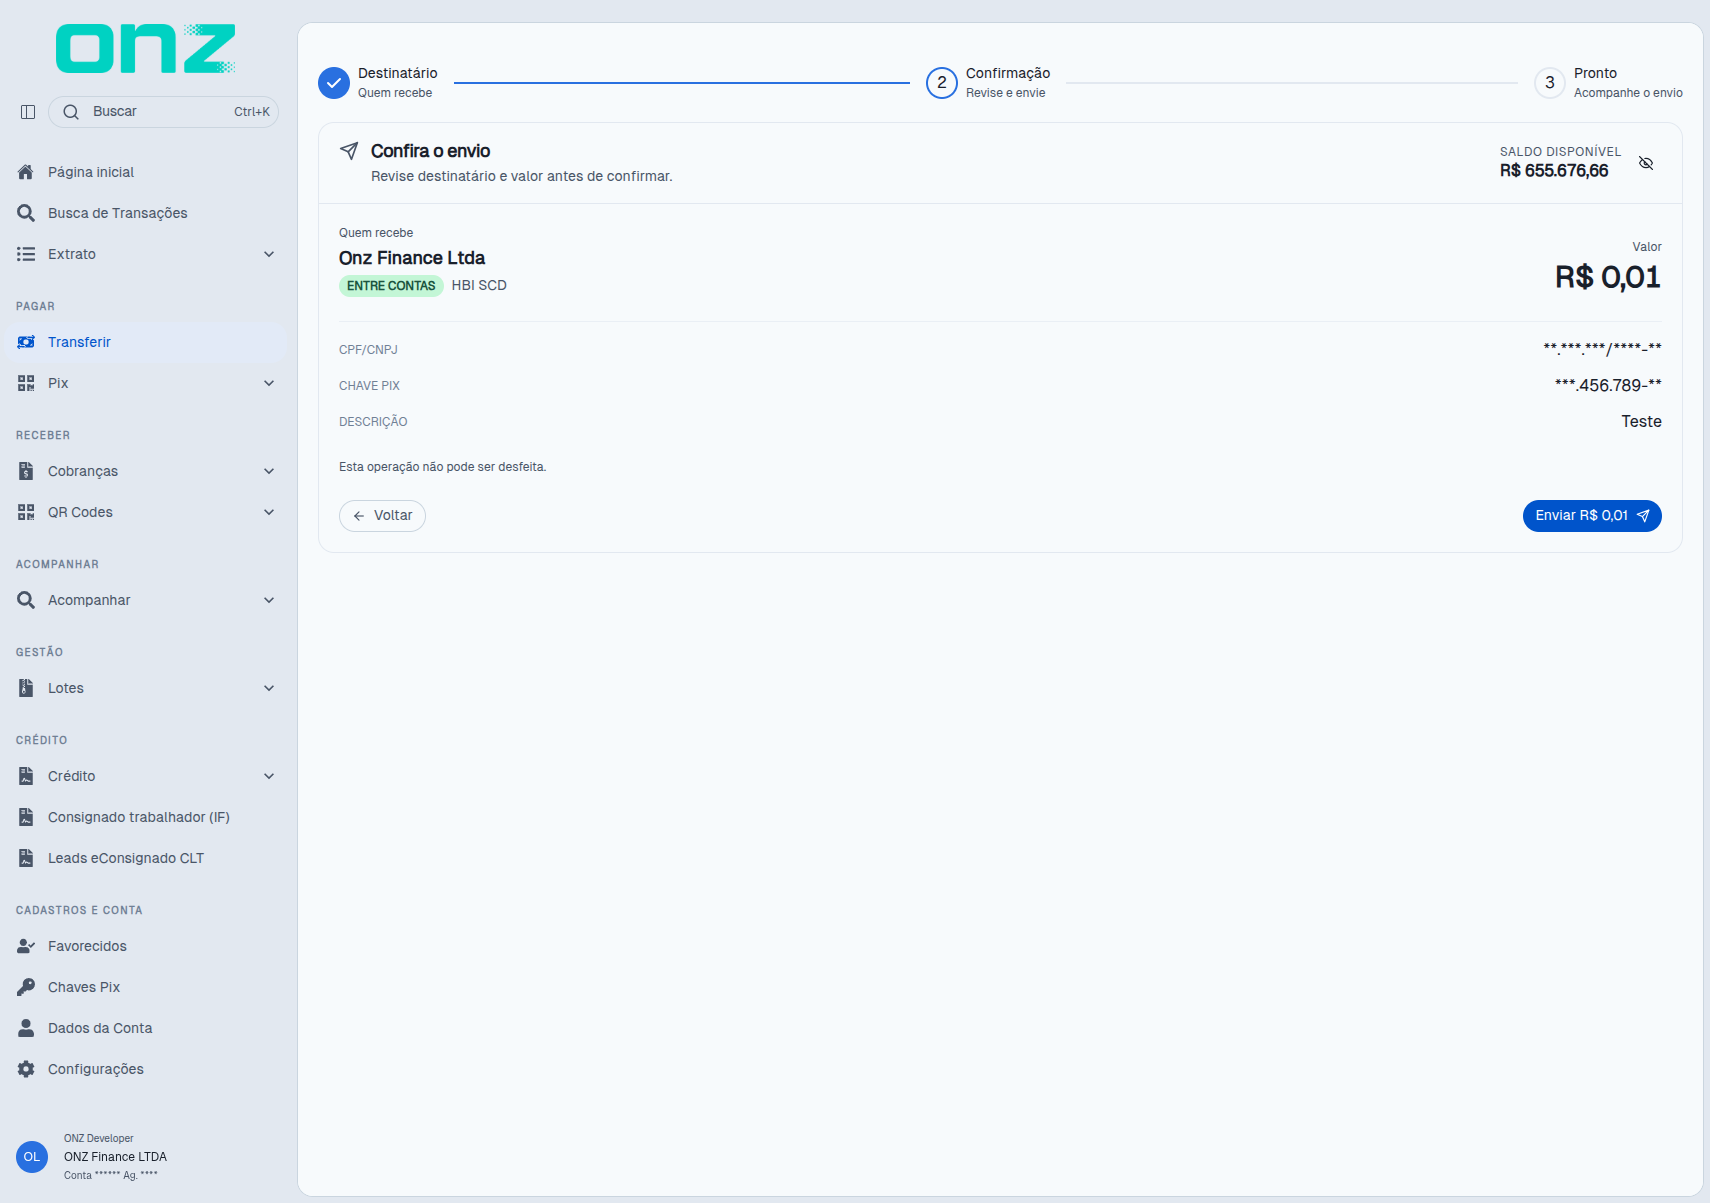Click the Leads eConsignado document icon
Image resolution: width=1710 pixels, height=1203 pixels.
[26, 858]
